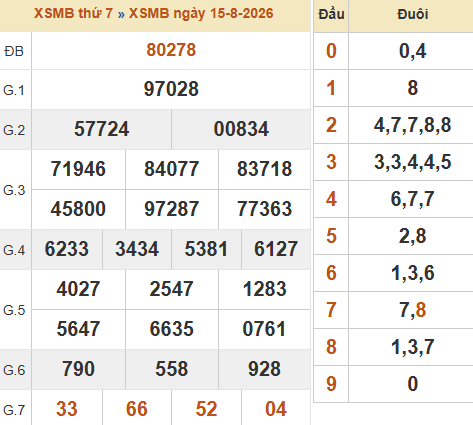Screen dimensions: 473x425
Task: Select G.3 number 97287
Action: (x=171, y=209)
